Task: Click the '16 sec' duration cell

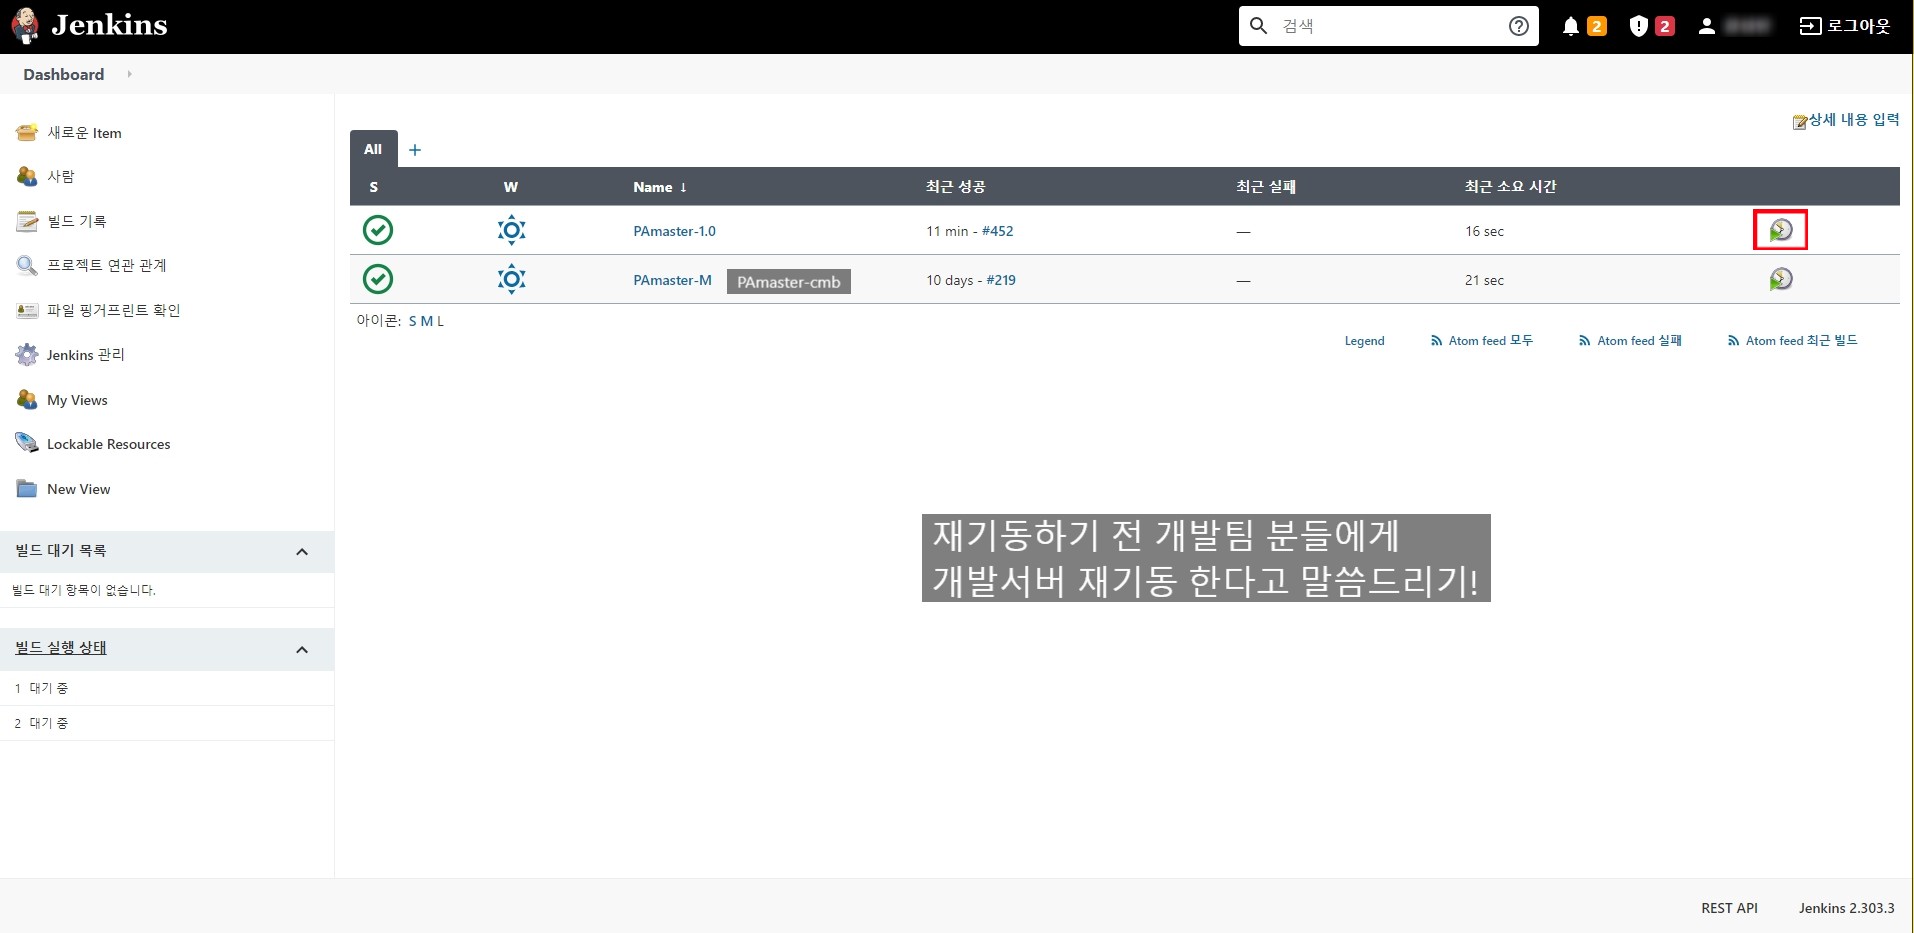Action: tap(1484, 231)
